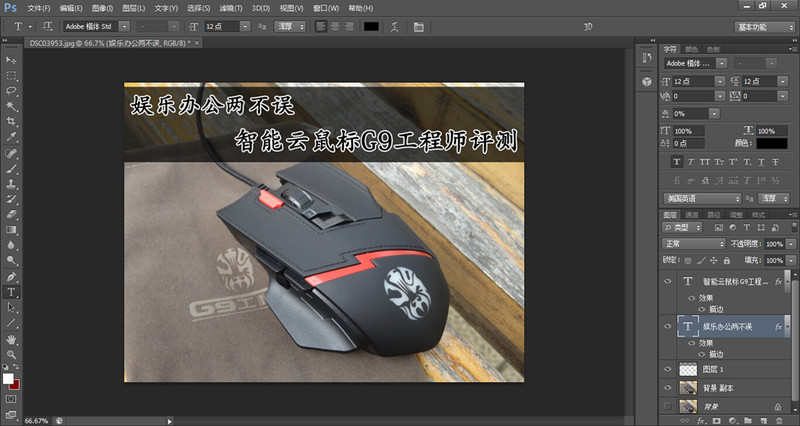This screenshot has width=800, height=426.
Task: Click the 颜色 swatch in character panel
Action: [x=772, y=143]
